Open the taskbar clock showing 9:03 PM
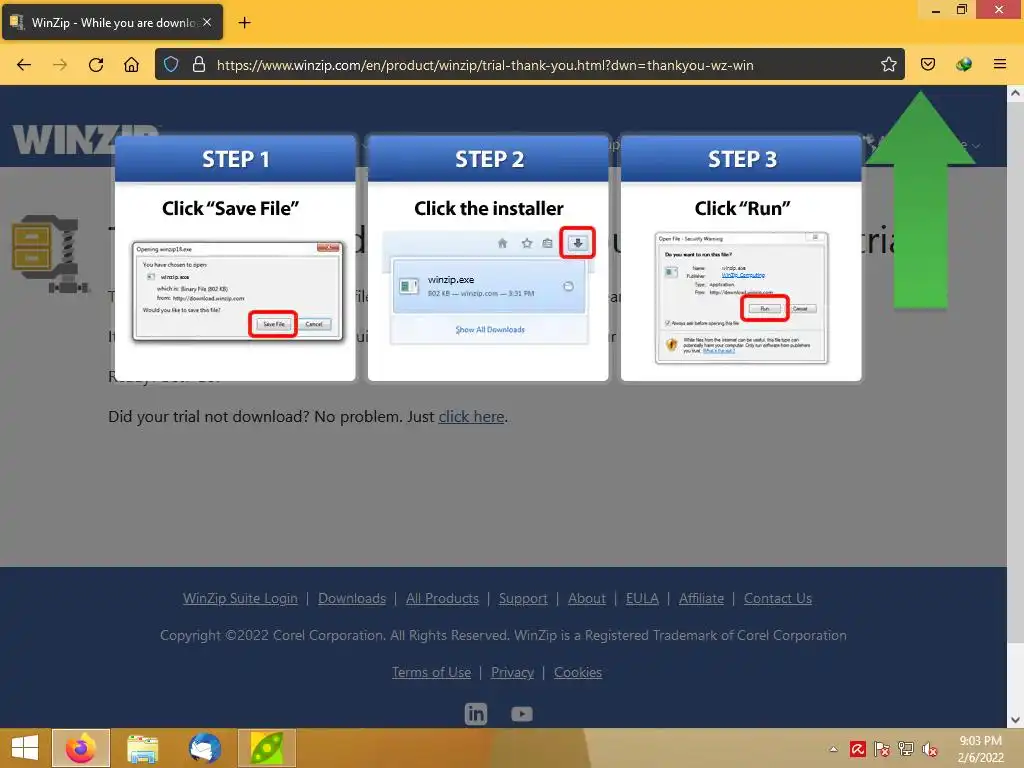Viewport: 1024px width, 768px height. (x=980, y=749)
